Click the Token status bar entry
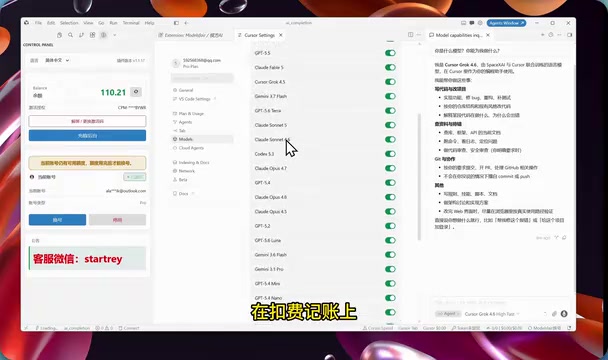608x360 pixels. pos(466,328)
